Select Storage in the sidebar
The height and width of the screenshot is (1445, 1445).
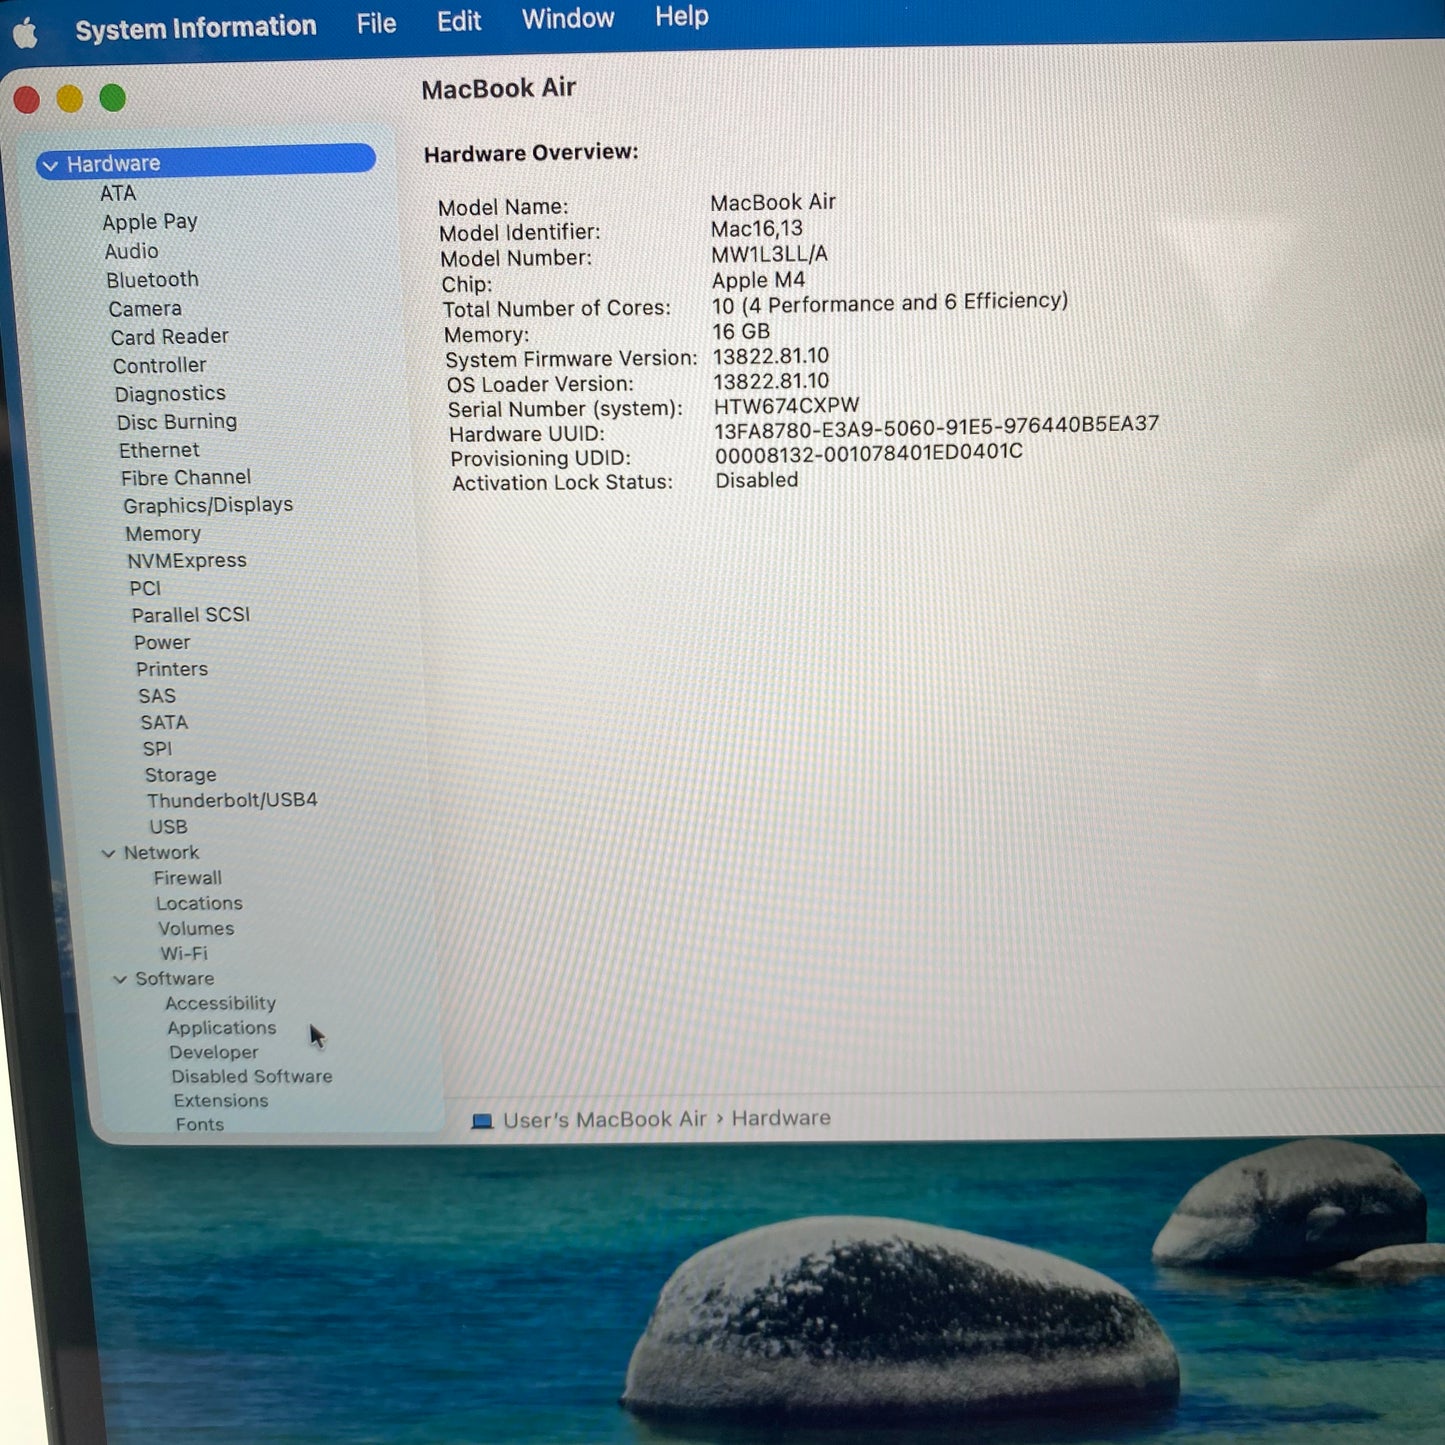pos(180,775)
